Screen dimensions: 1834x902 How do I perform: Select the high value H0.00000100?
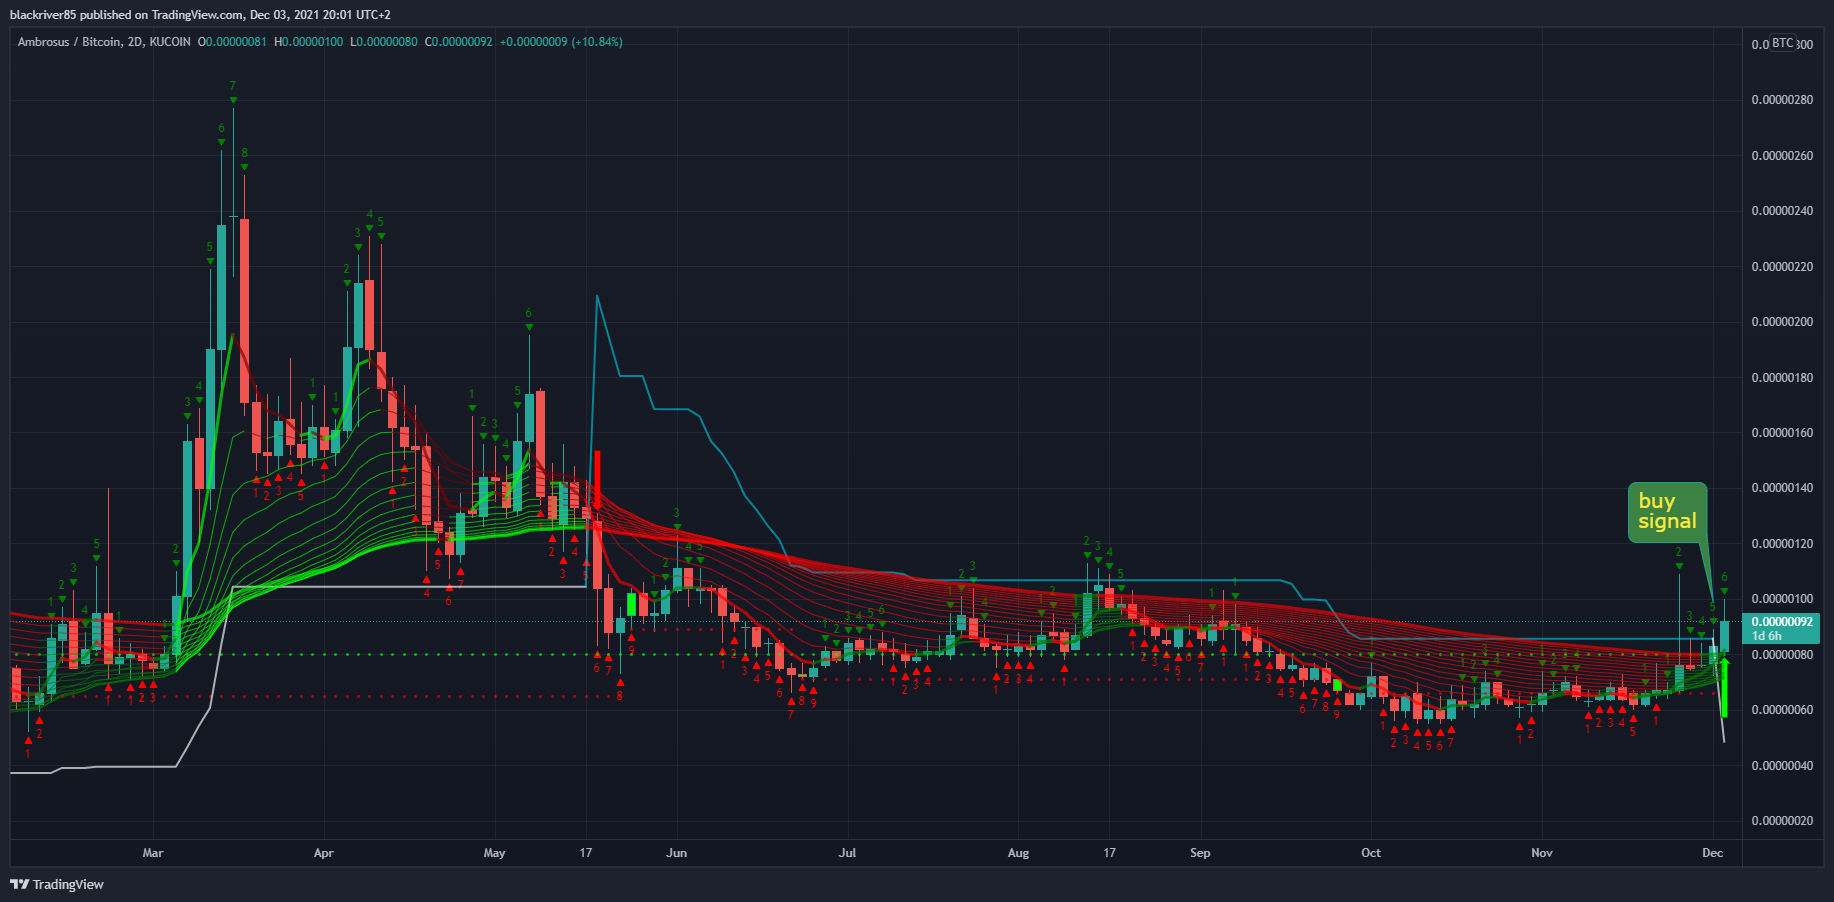coord(309,42)
